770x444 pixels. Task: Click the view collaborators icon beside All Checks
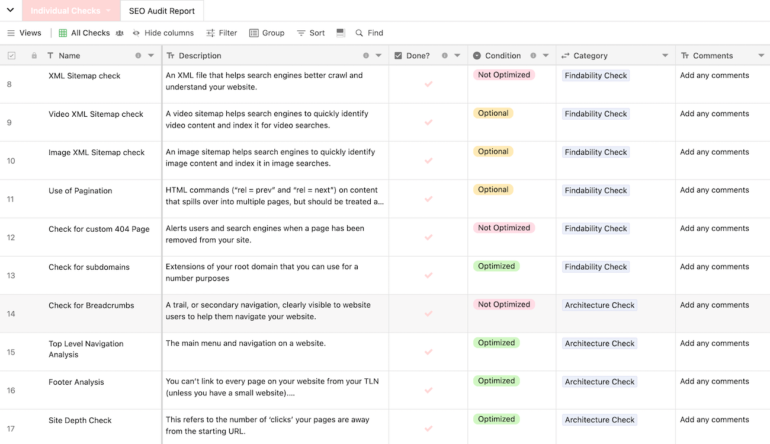coord(119,33)
